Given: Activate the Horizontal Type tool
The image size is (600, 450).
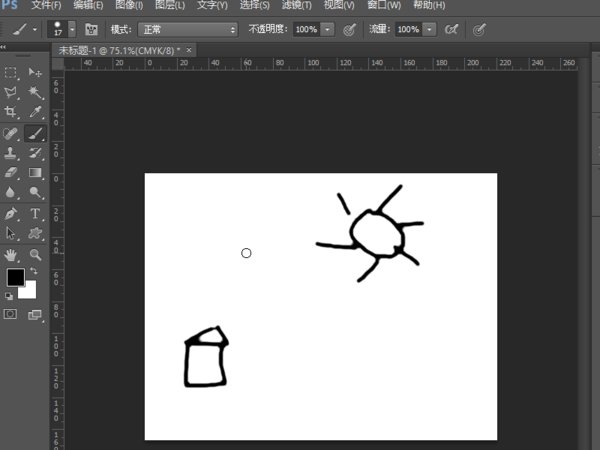Looking at the screenshot, I should coord(35,214).
